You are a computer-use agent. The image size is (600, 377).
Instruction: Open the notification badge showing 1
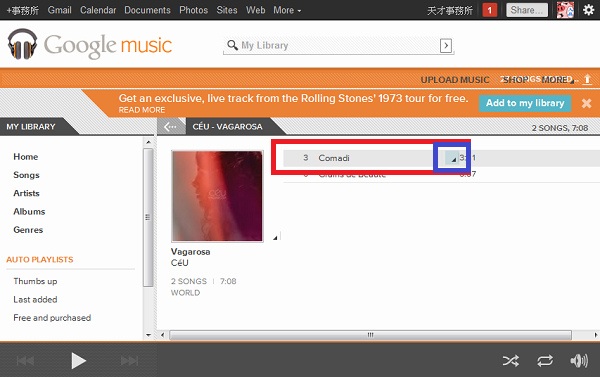(x=489, y=10)
